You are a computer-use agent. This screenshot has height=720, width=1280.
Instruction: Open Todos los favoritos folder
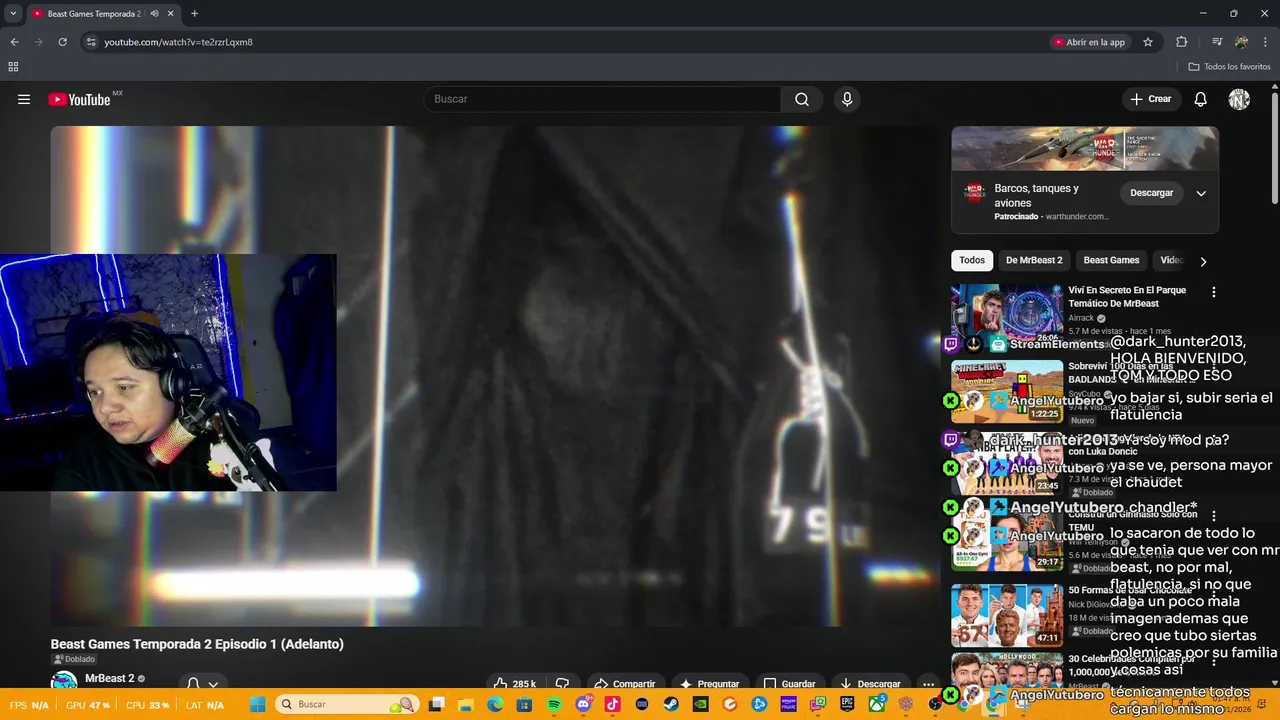[1229, 67]
